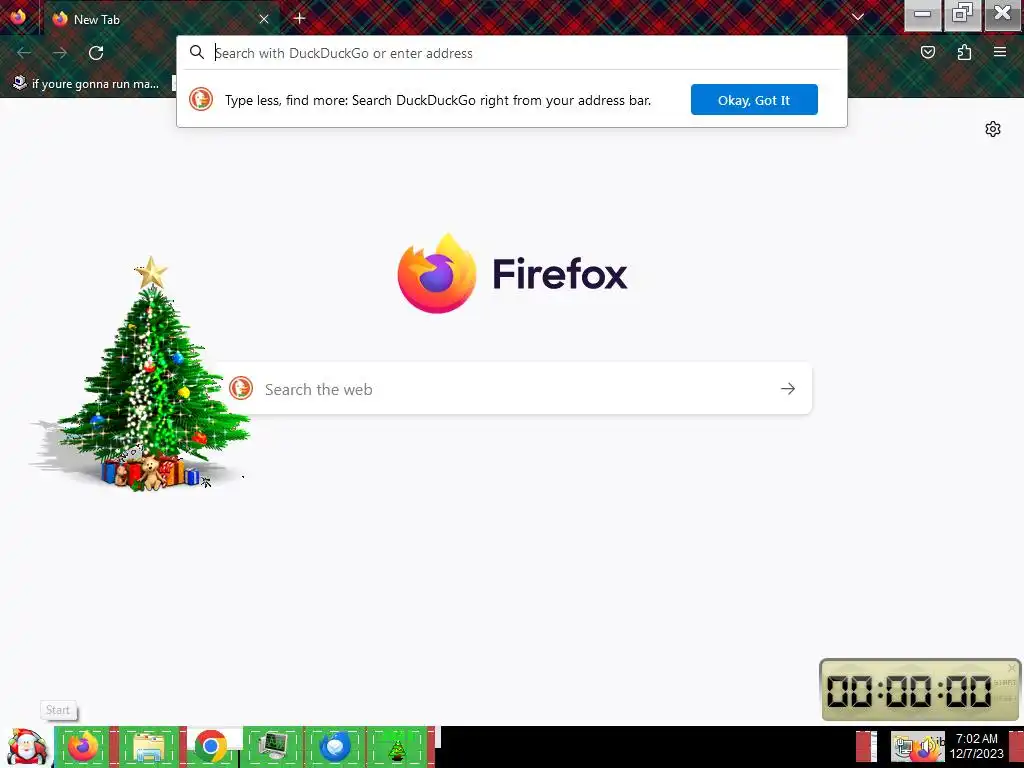Open the Christmas tree app in taskbar
The width and height of the screenshot is (1024, 768).
point(397,748)
